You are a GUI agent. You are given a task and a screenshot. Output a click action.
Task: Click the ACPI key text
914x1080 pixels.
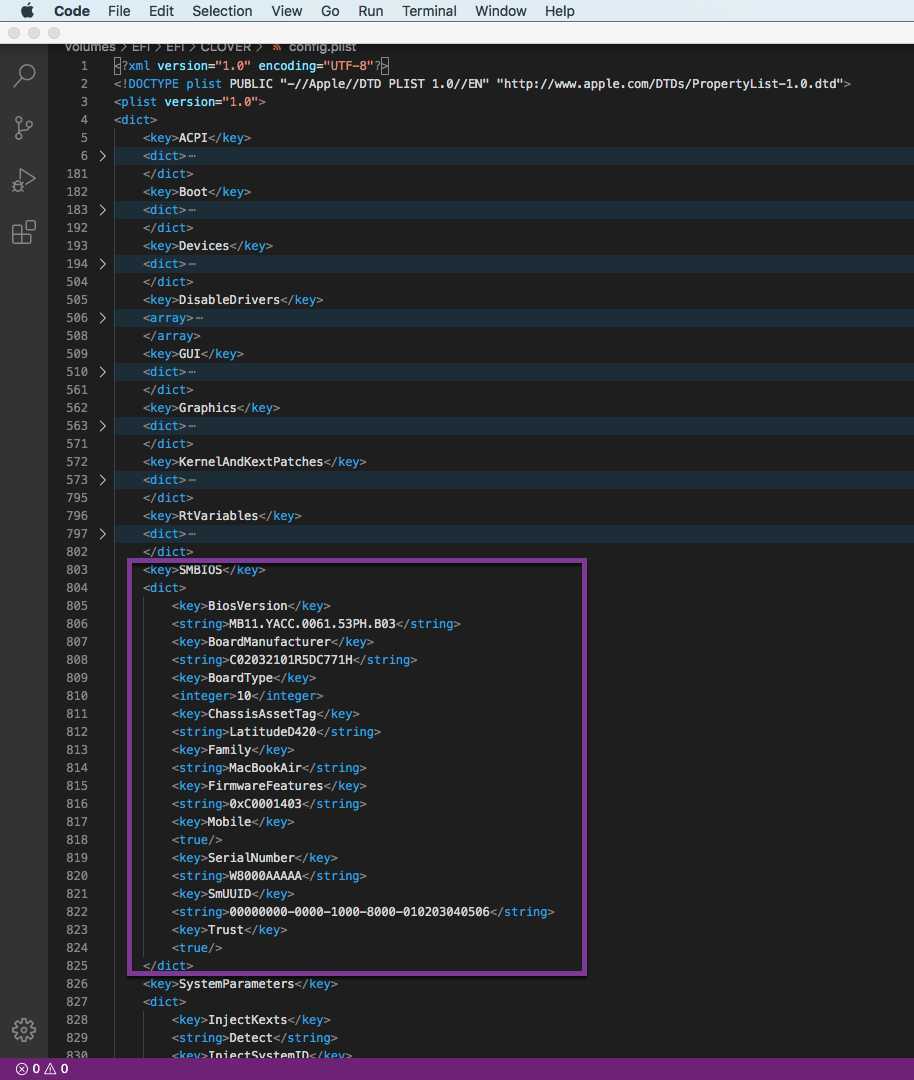coord(193,138)
